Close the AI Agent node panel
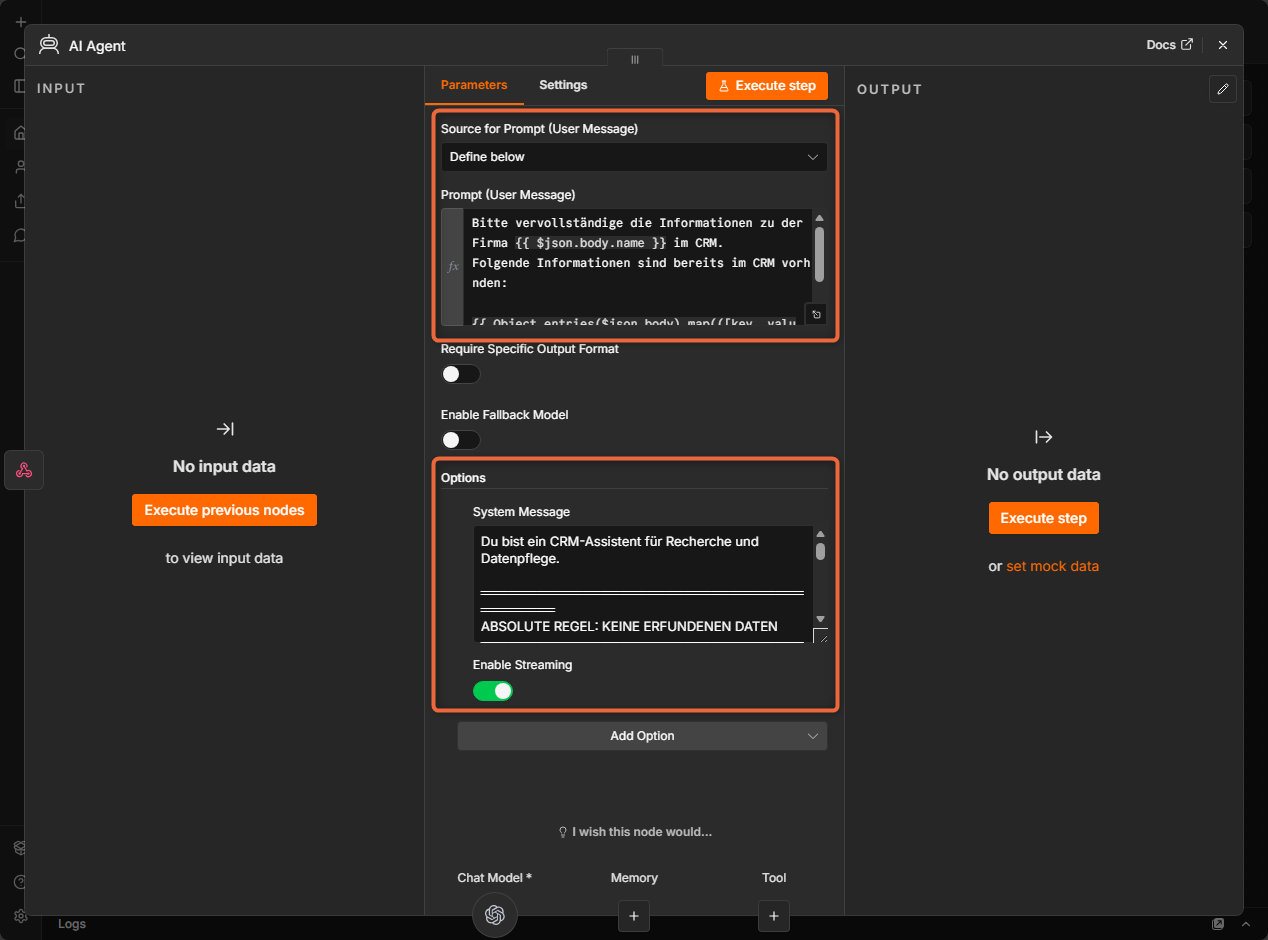1268x940 pixels. [x=1222, y=45]
